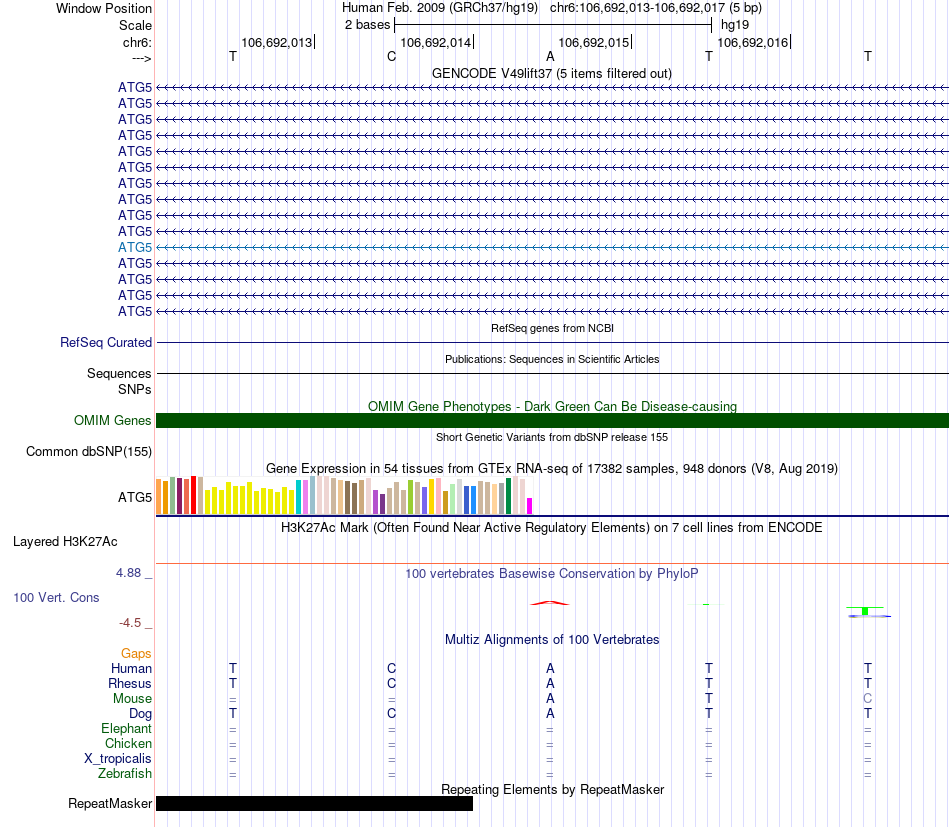Viewport: 950px width, 827px height.
Task: Click 'Publications: Sequences in Scientific Articles' title
Action: (x=552, y=359)
